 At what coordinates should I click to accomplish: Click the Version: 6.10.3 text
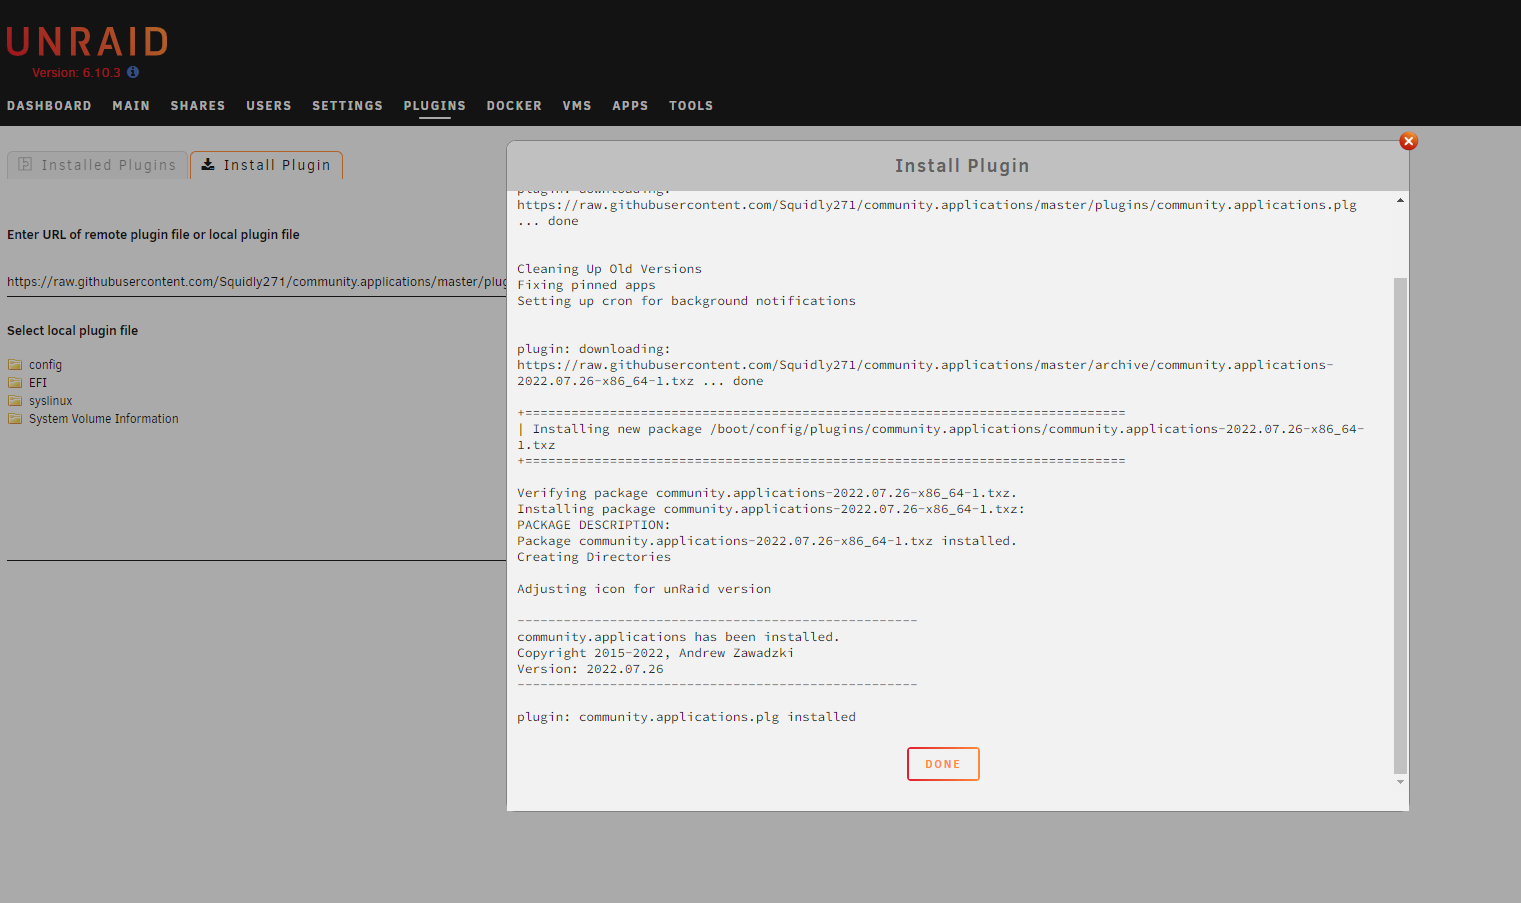pyautogui.click(x=76, y=73)
